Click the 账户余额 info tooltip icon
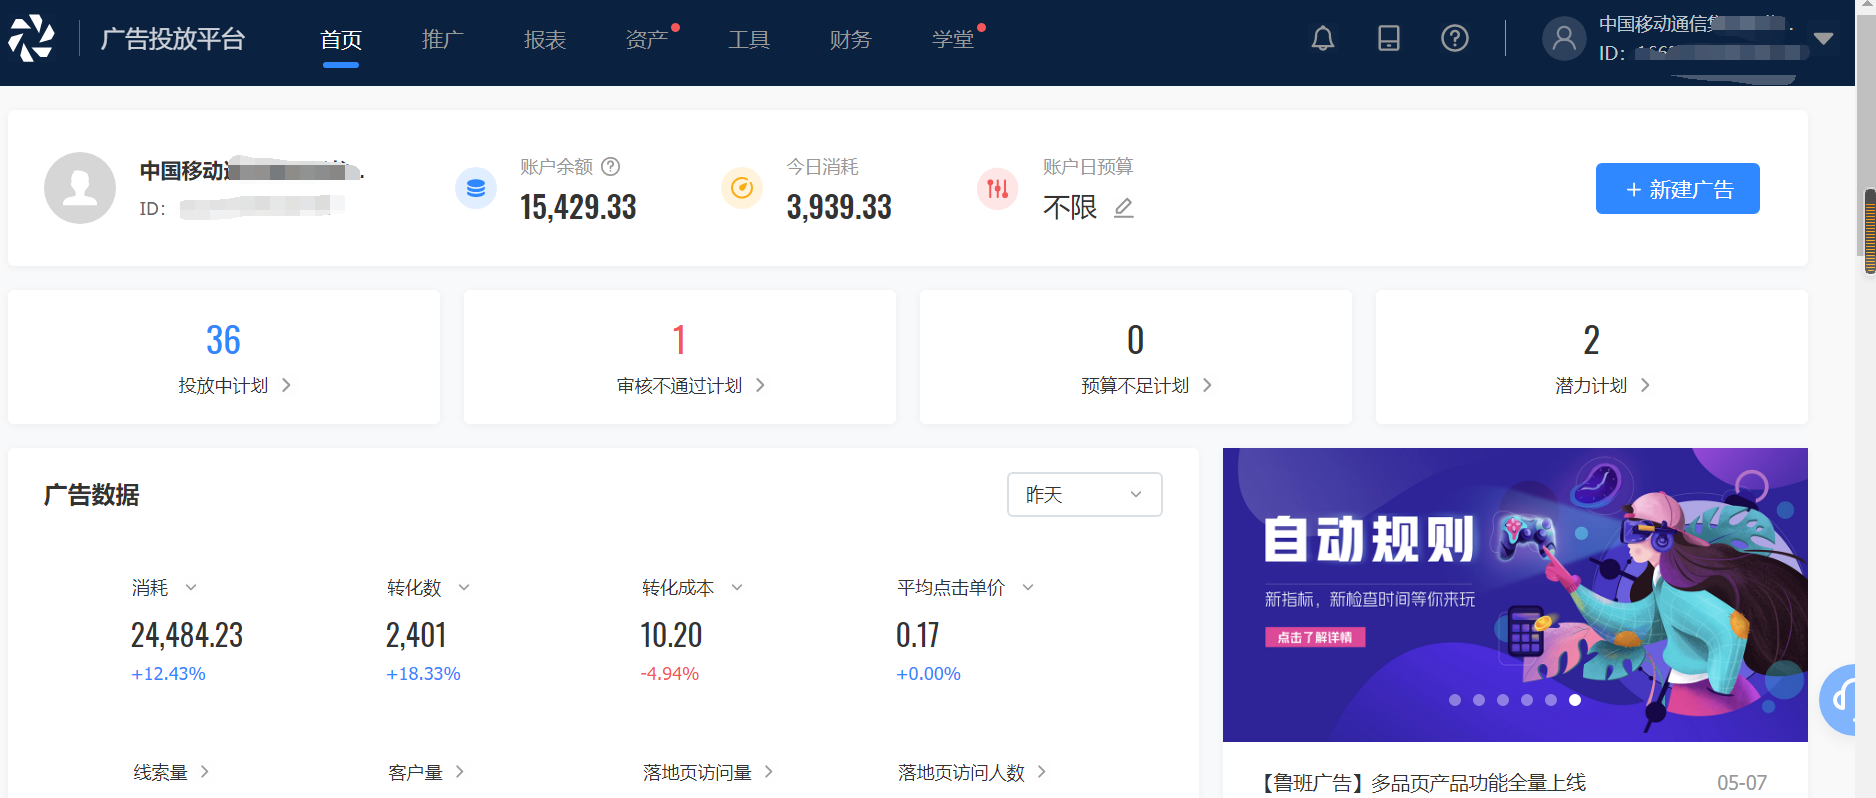 tap(611, 167)
